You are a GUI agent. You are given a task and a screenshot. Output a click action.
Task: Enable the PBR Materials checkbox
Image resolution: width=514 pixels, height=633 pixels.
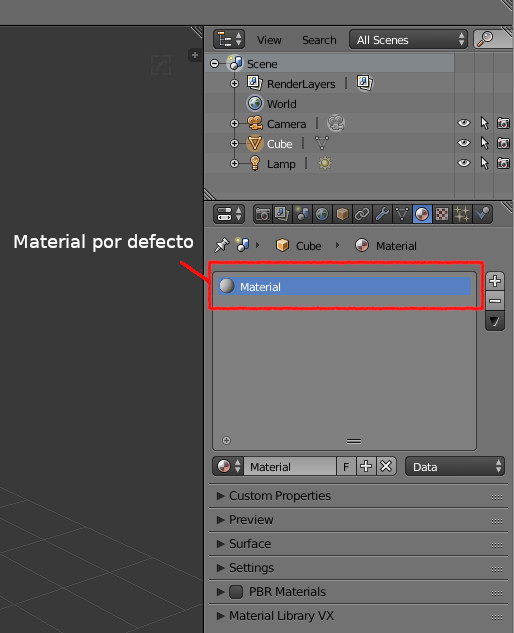point(236,591)
